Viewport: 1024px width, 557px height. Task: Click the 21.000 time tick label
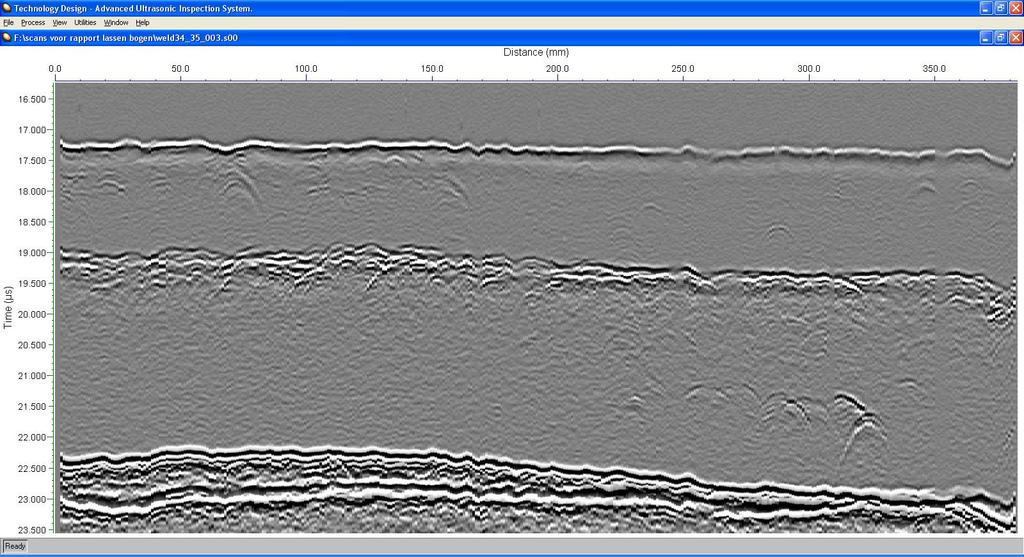pyautogui.click(x=33, y=375)
